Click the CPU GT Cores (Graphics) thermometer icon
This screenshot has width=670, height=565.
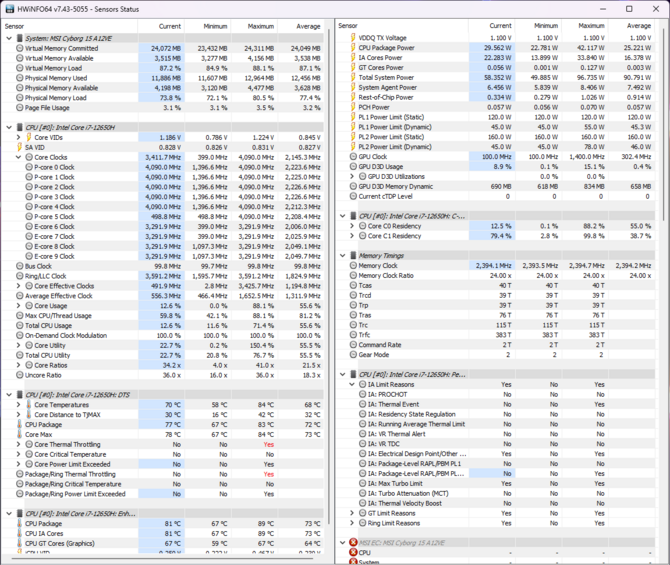tap(19, 543)
